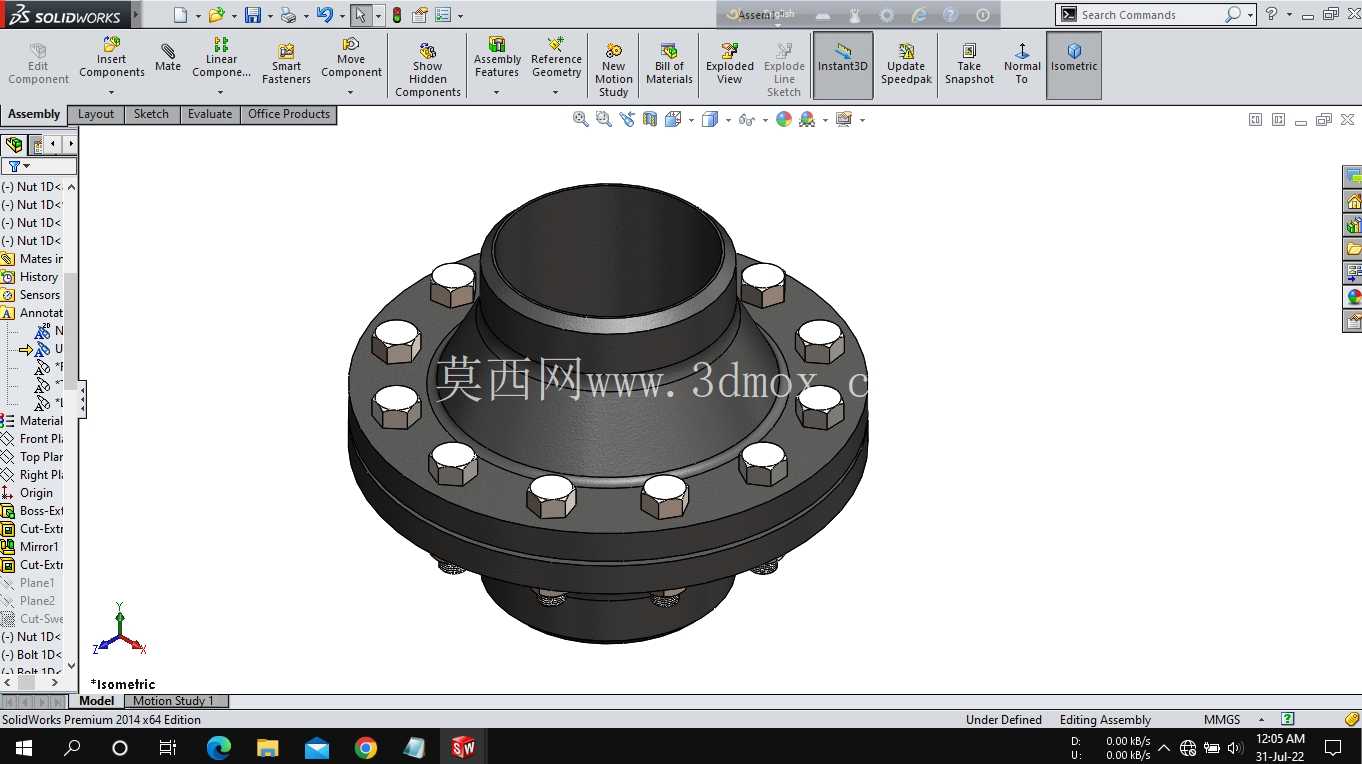
Task: Click the Insert Components tool
Action: click(x=111, y=58)
